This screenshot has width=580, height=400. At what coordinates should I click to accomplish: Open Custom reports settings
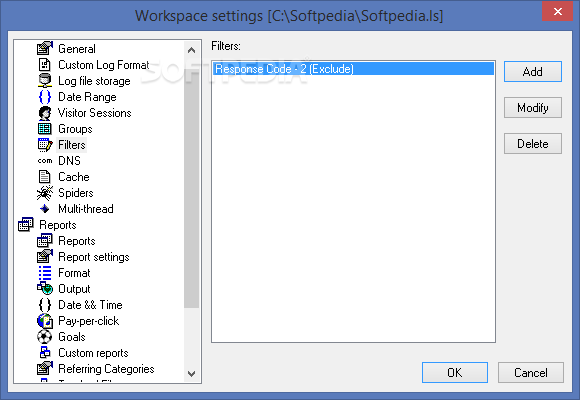(x=94, y=353)
